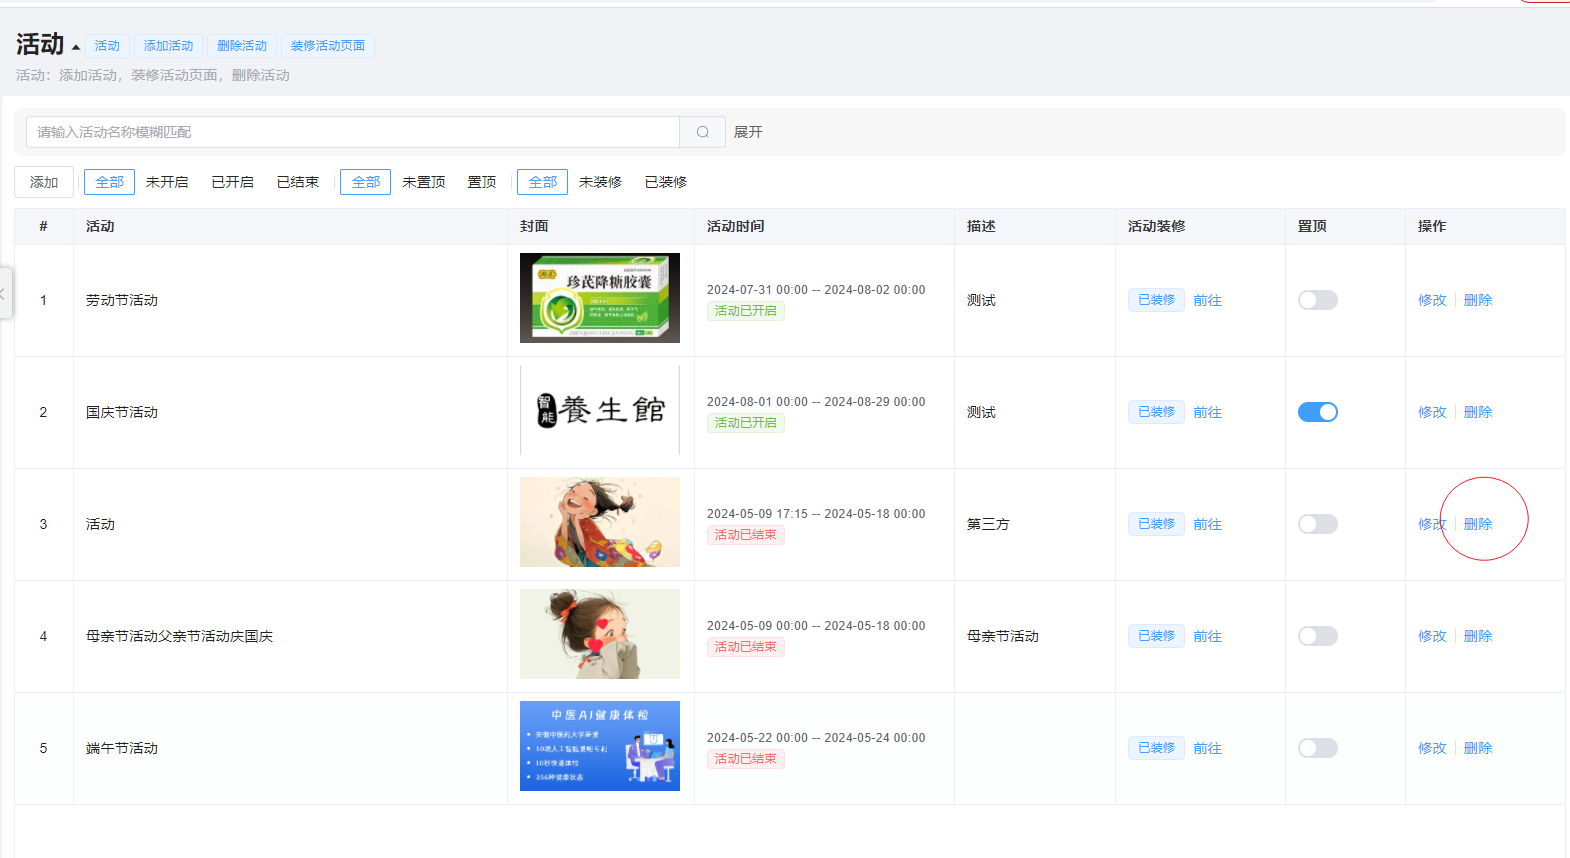Click 删除 for 母亲节活动父亲节活动庆国庆
The image size is (1570, 858).
click(1478, 636)
